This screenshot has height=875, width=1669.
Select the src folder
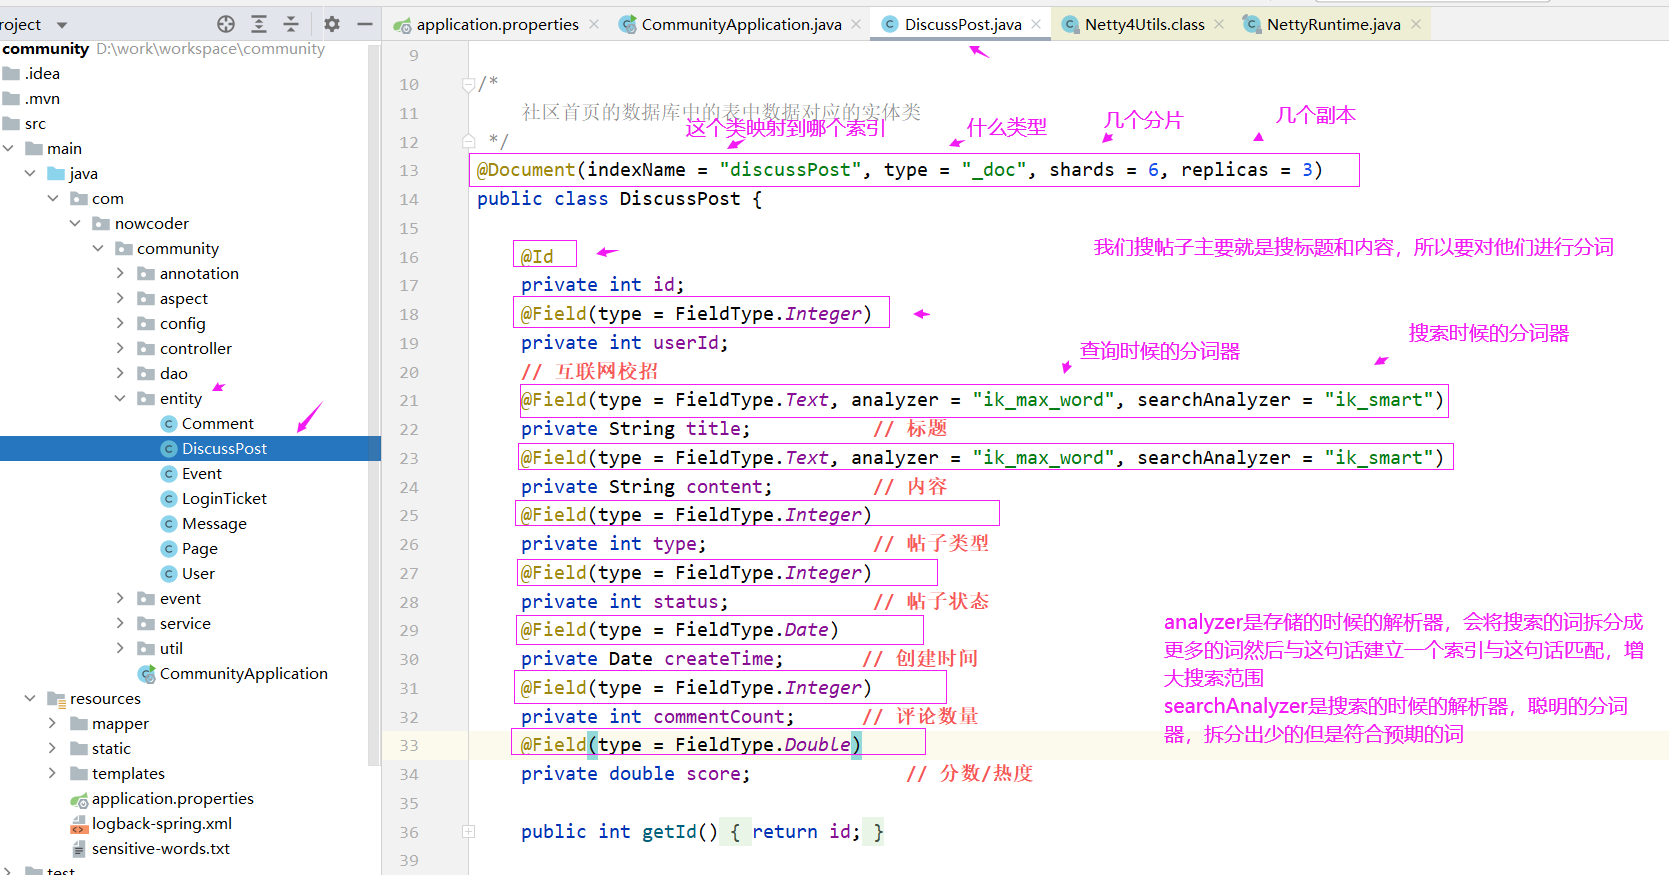coord(24,123)
